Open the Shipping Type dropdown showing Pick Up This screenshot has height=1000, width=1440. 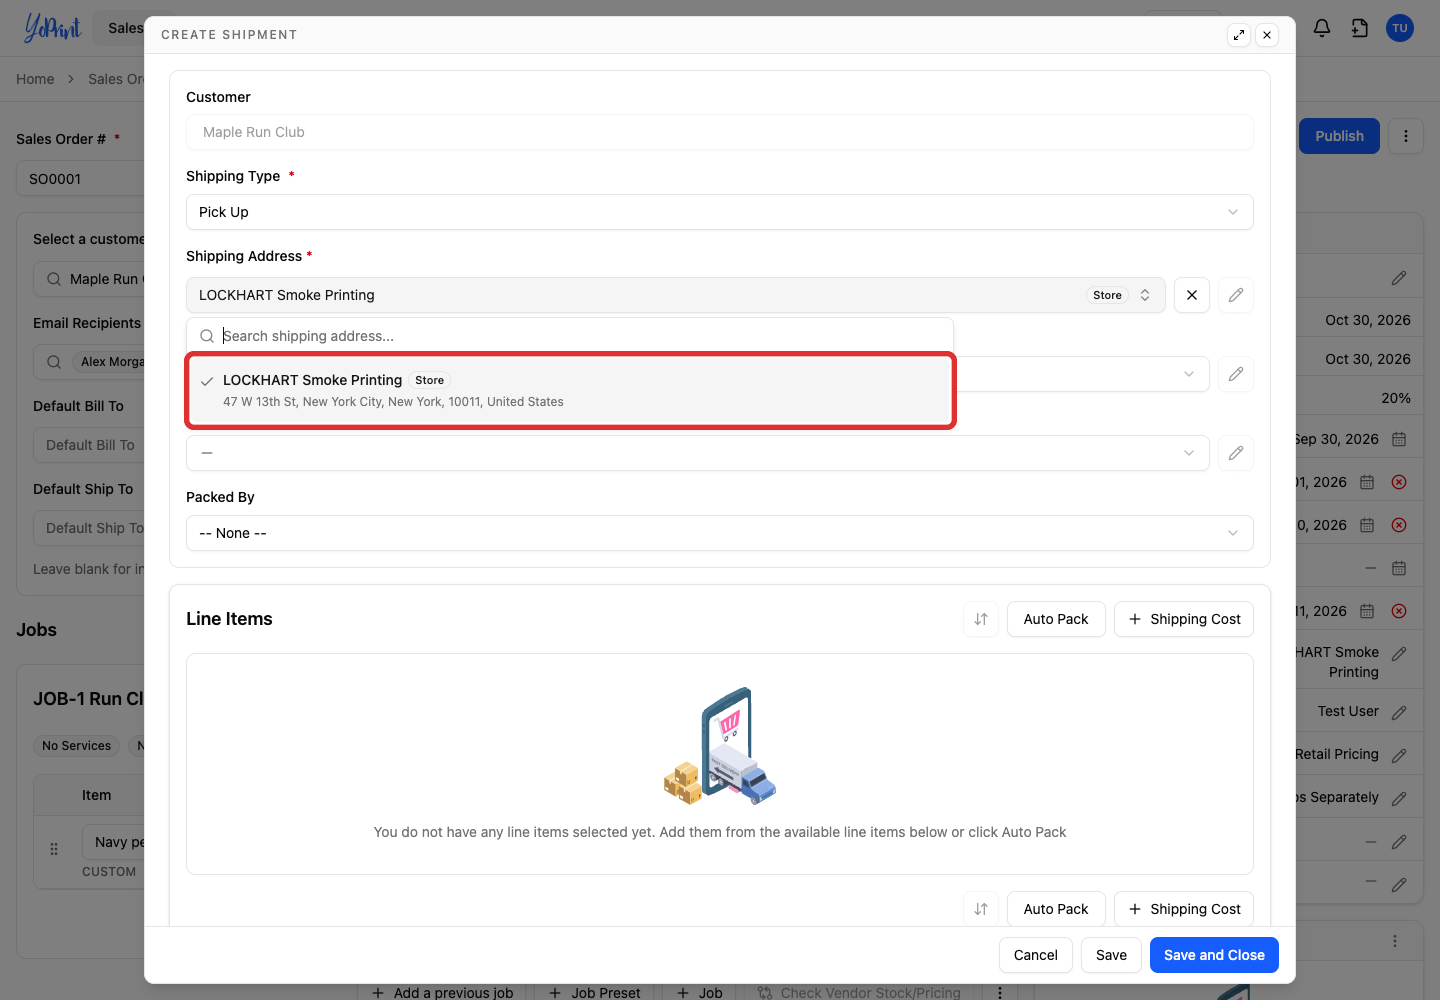pyautogui.click(x=720, y=212)
